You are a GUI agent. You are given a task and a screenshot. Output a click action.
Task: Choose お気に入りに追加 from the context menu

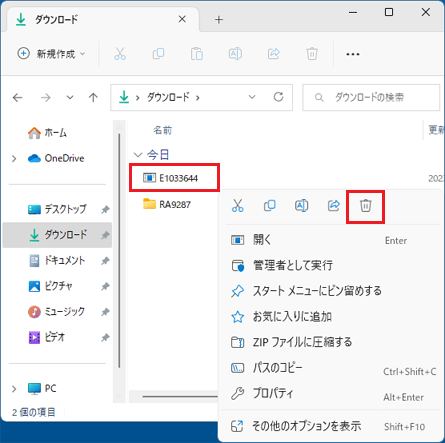click(331, 317)
